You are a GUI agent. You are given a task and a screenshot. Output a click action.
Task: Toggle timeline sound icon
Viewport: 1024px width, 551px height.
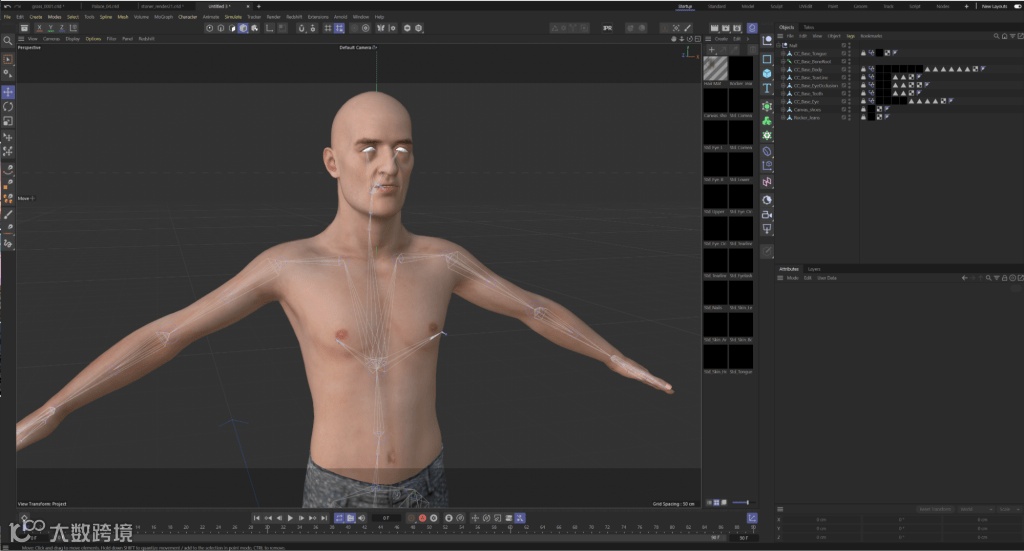tap(361, 518)
